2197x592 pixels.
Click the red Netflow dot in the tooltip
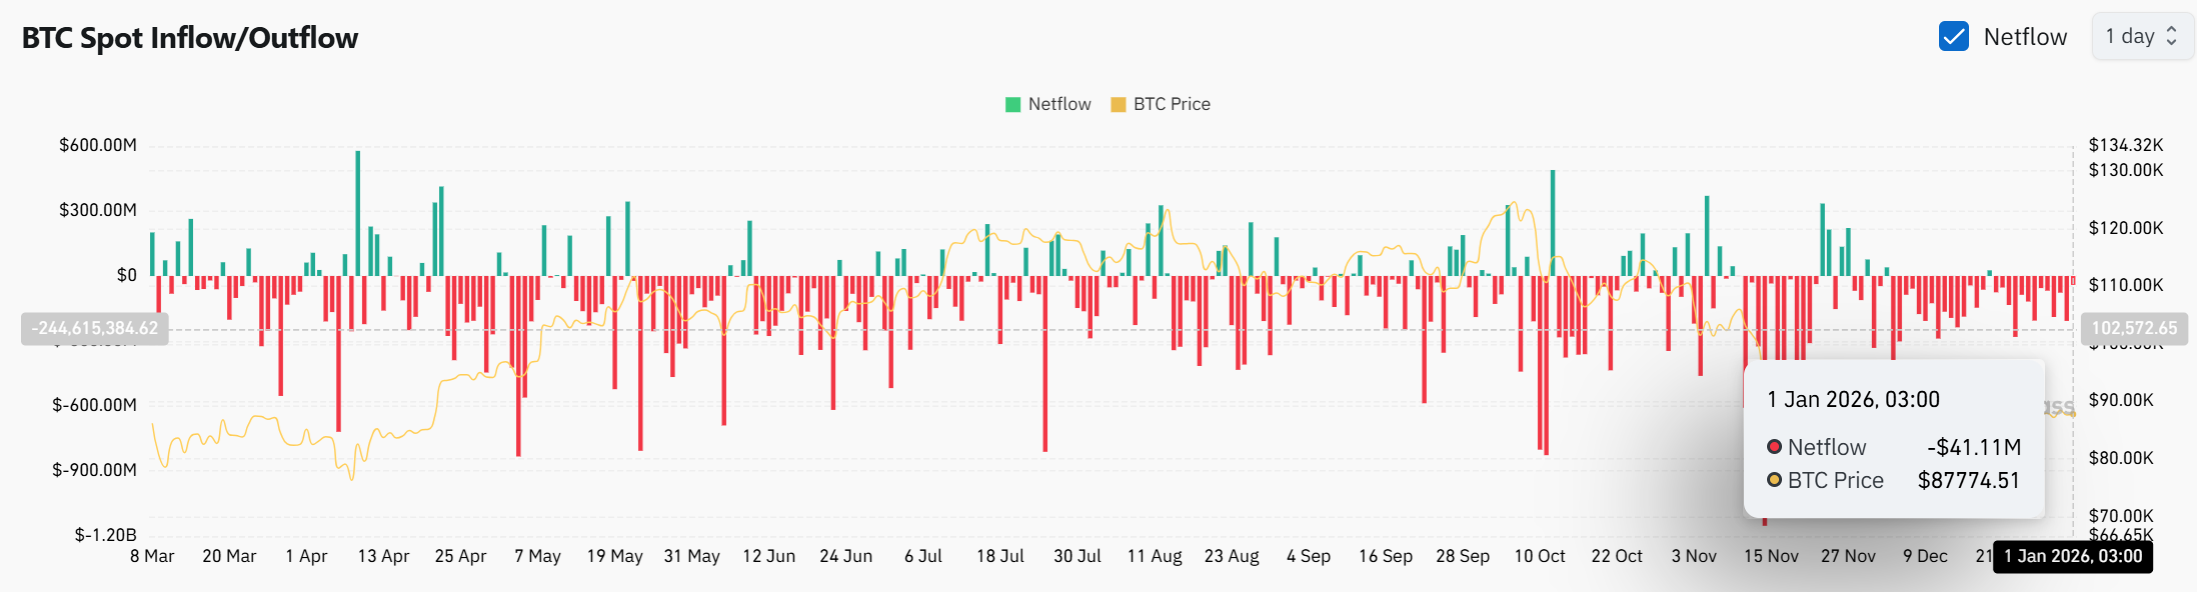tap(1774, 447)
